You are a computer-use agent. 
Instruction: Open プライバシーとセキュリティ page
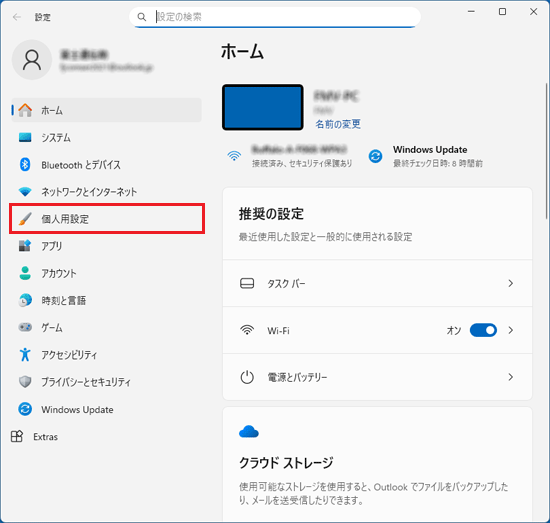107,382
